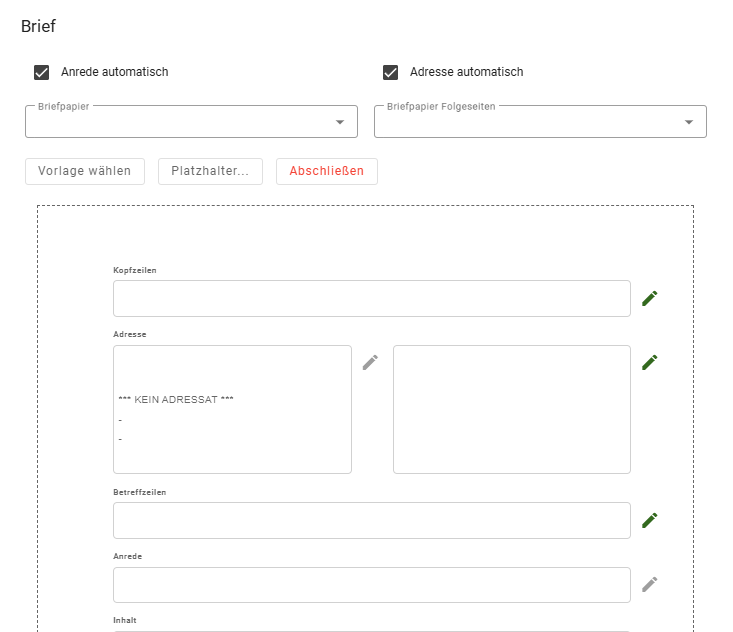Click the arrow of the Briefpapier combo box
The width and height of the screenshot is (733, 632).
point(340,122)
